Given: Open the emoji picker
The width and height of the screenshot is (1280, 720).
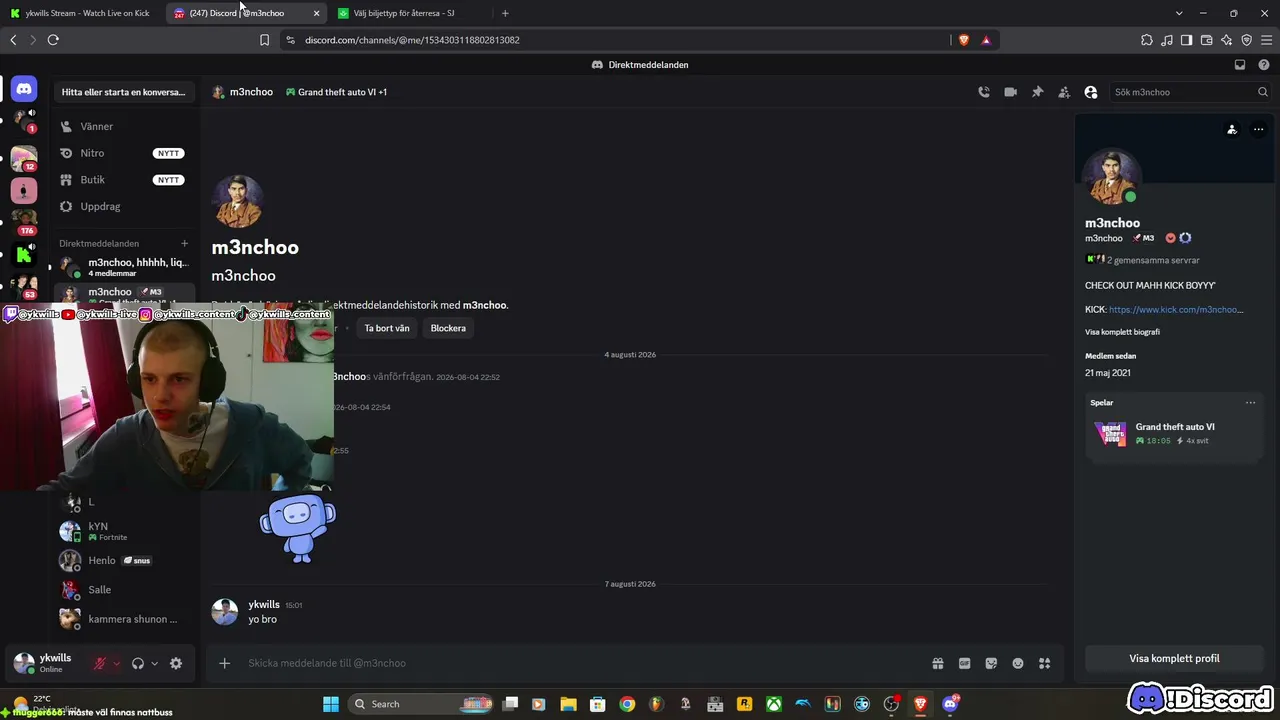Looking at the screenshot, I should 1018,663.
